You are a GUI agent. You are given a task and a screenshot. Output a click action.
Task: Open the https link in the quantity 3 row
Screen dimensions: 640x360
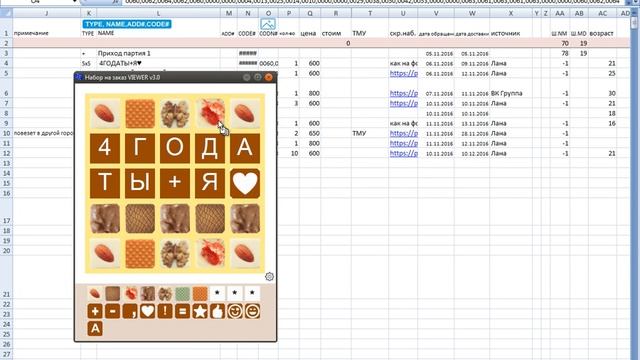click(x=404, y=104)
